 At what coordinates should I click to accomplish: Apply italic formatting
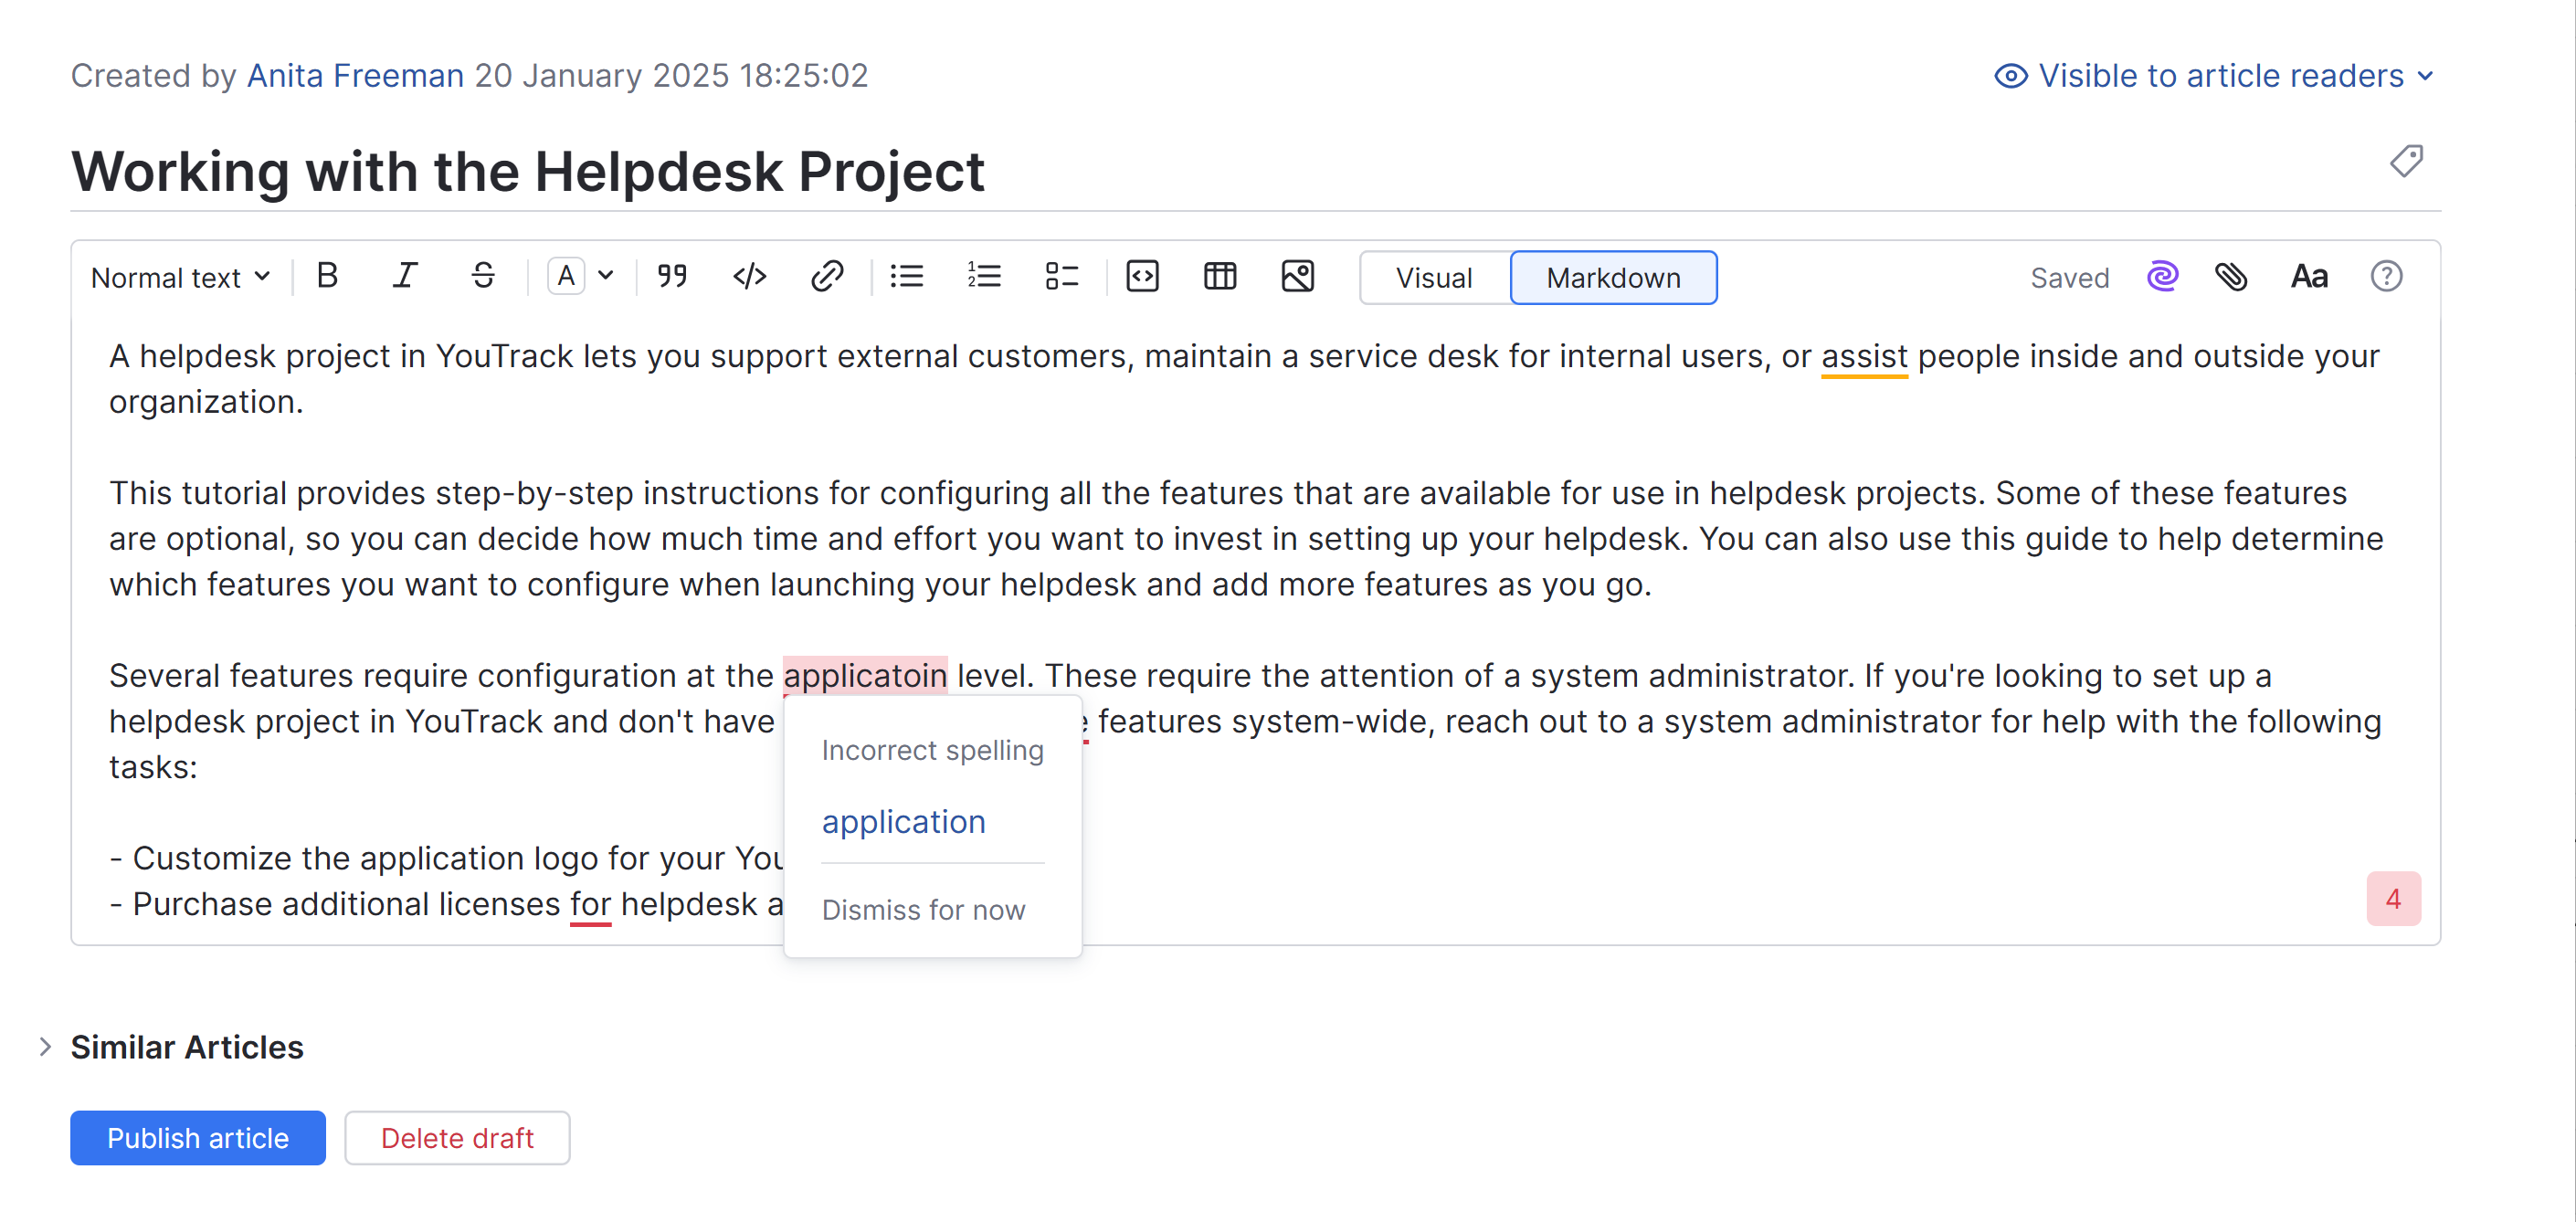click(405, 276)
